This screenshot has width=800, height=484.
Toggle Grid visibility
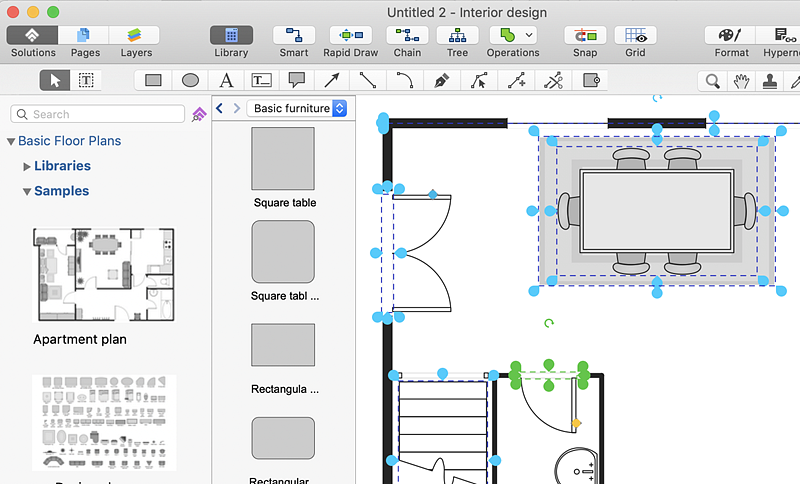635,36
